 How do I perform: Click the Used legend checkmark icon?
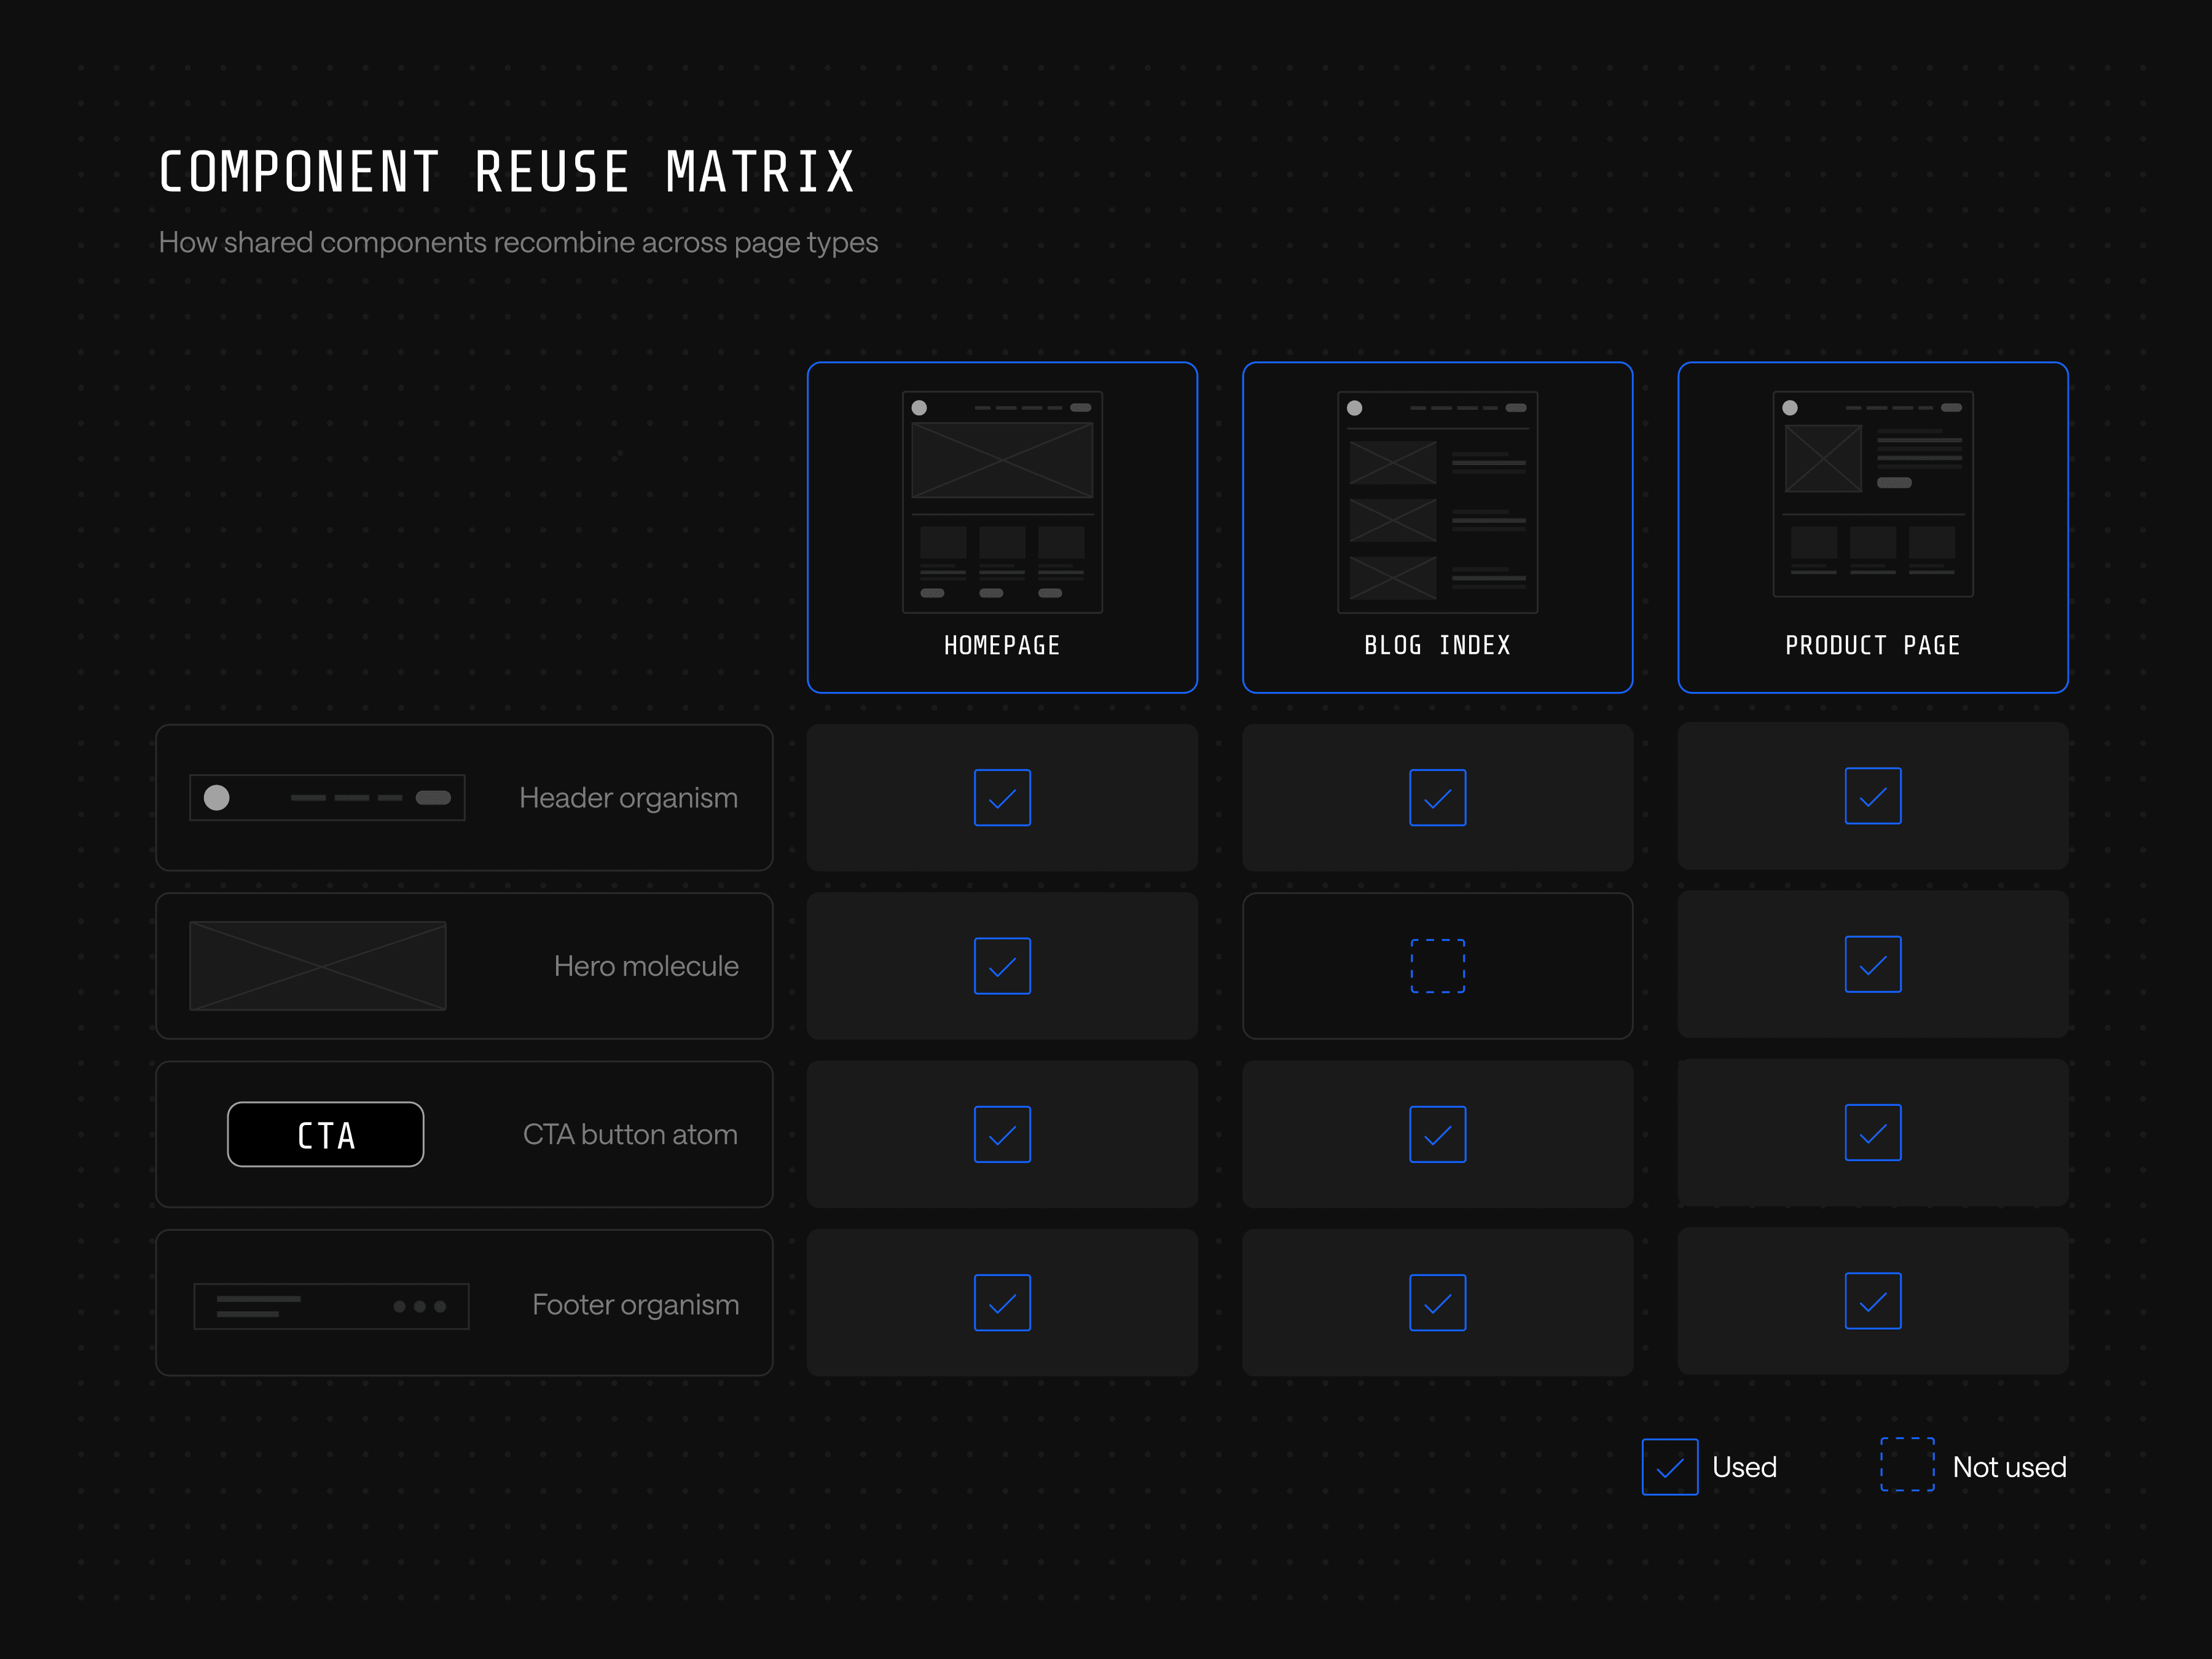tap(1670, 1467)
